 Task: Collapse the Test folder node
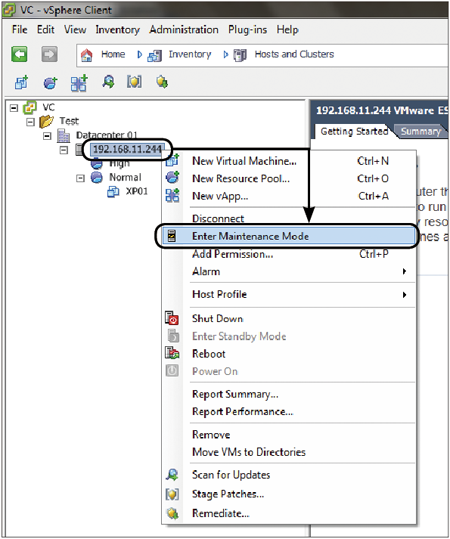[30, 122]
